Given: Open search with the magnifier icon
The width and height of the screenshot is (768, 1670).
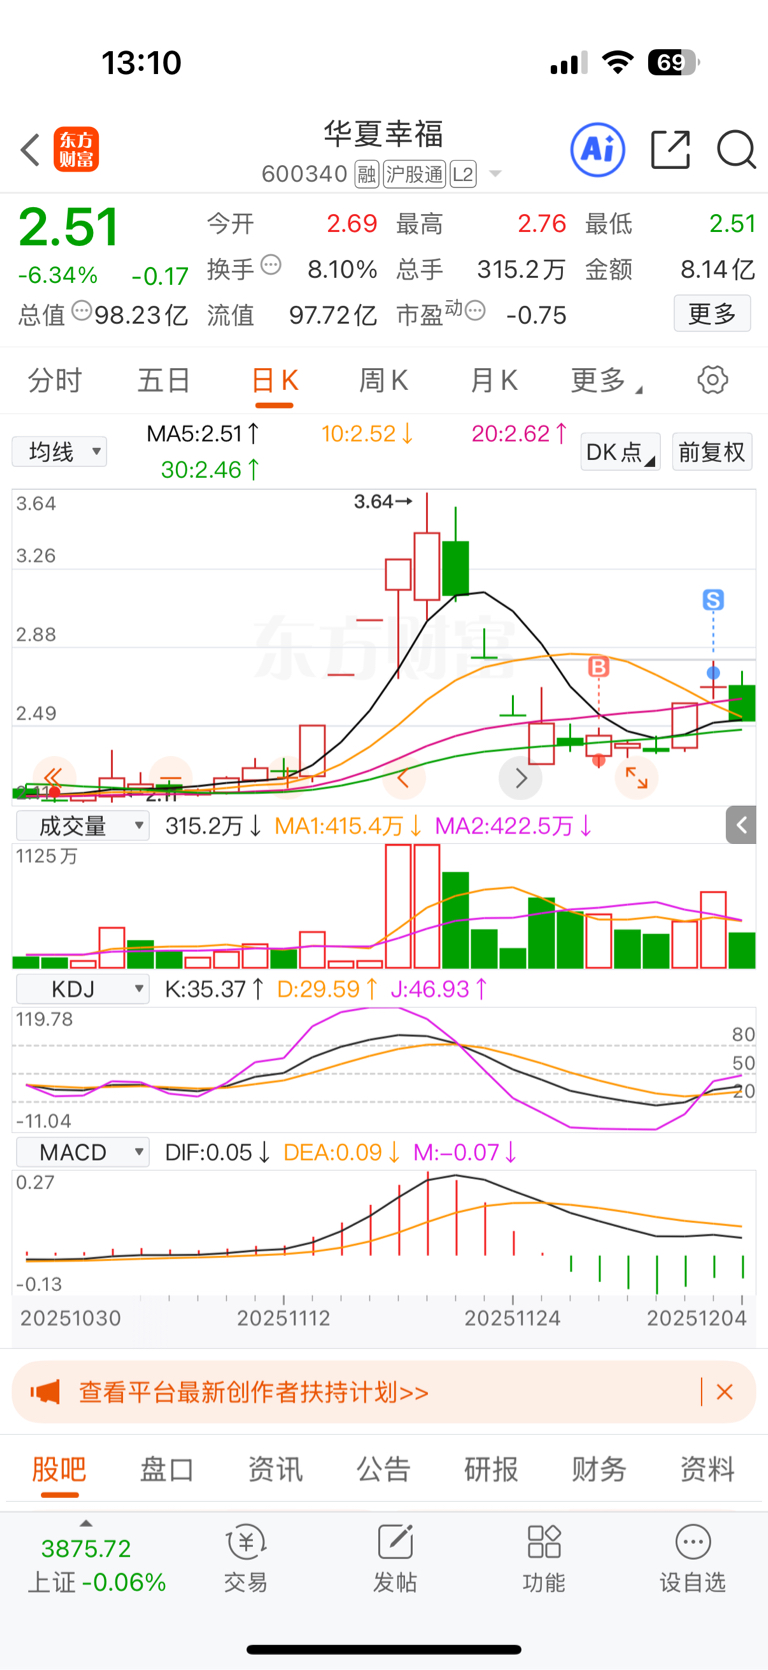Looking at the screenshot, I should pos(736,150).
